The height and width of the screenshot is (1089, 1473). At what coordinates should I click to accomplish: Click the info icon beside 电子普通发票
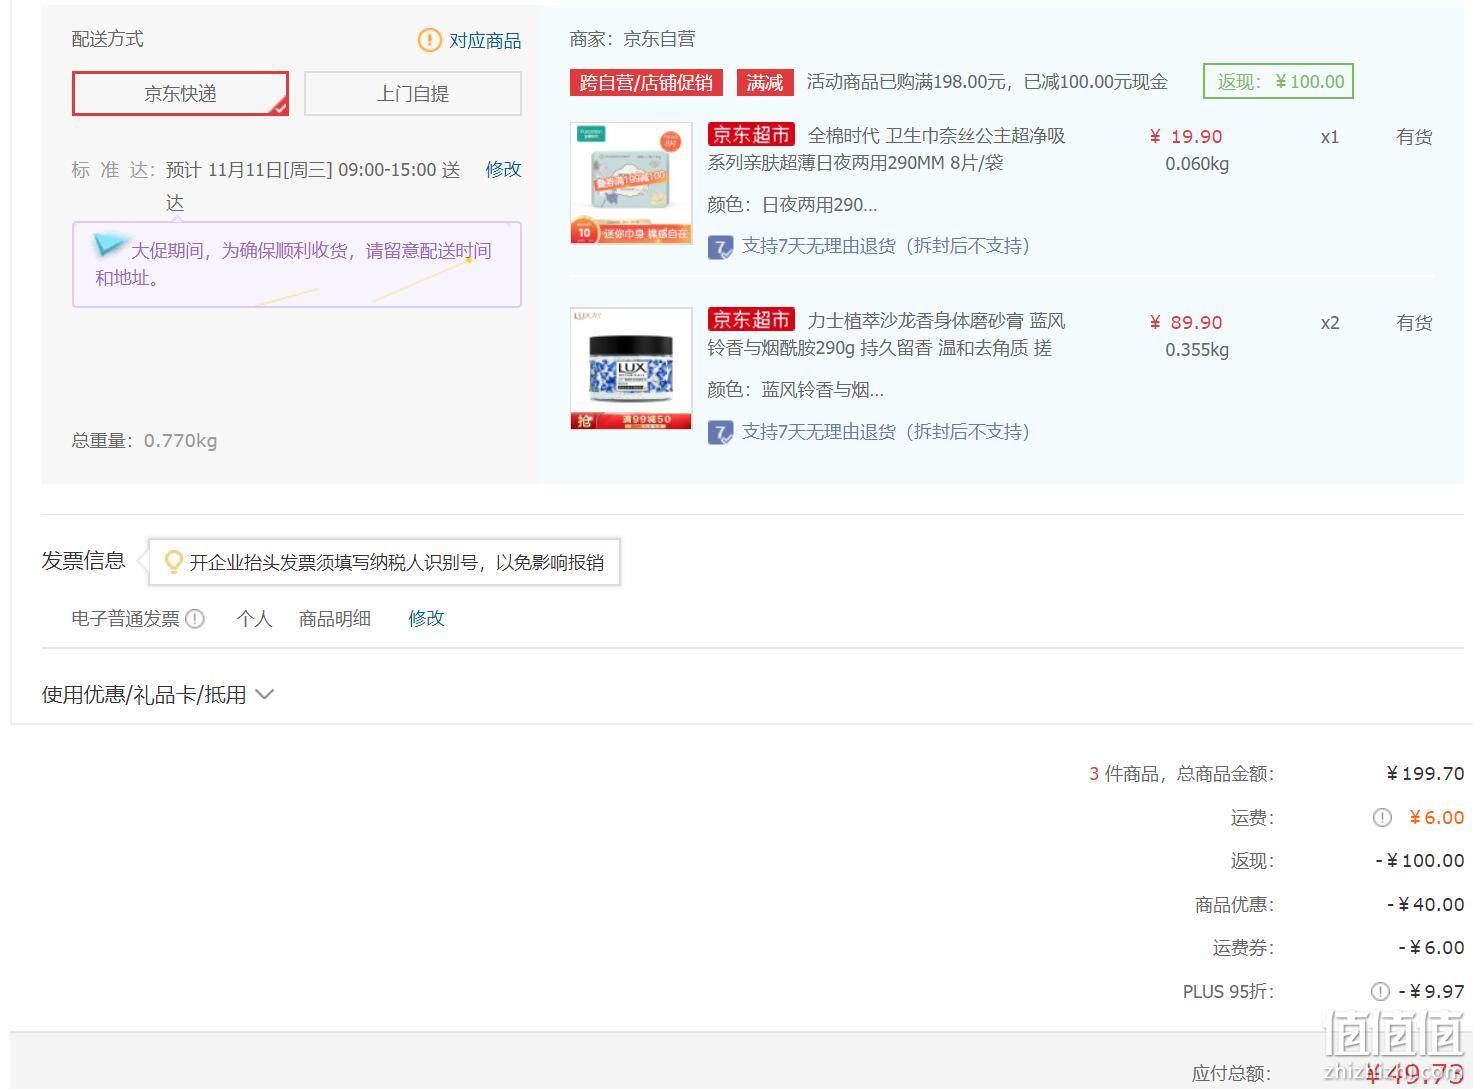(x=195, y=619)
